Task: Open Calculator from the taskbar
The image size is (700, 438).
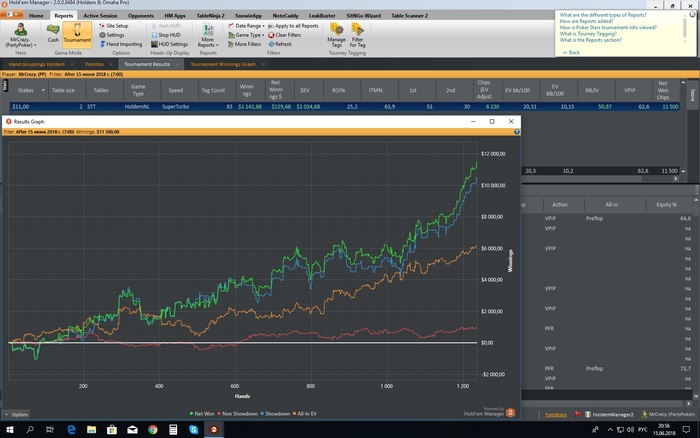Action: [173, 430]
